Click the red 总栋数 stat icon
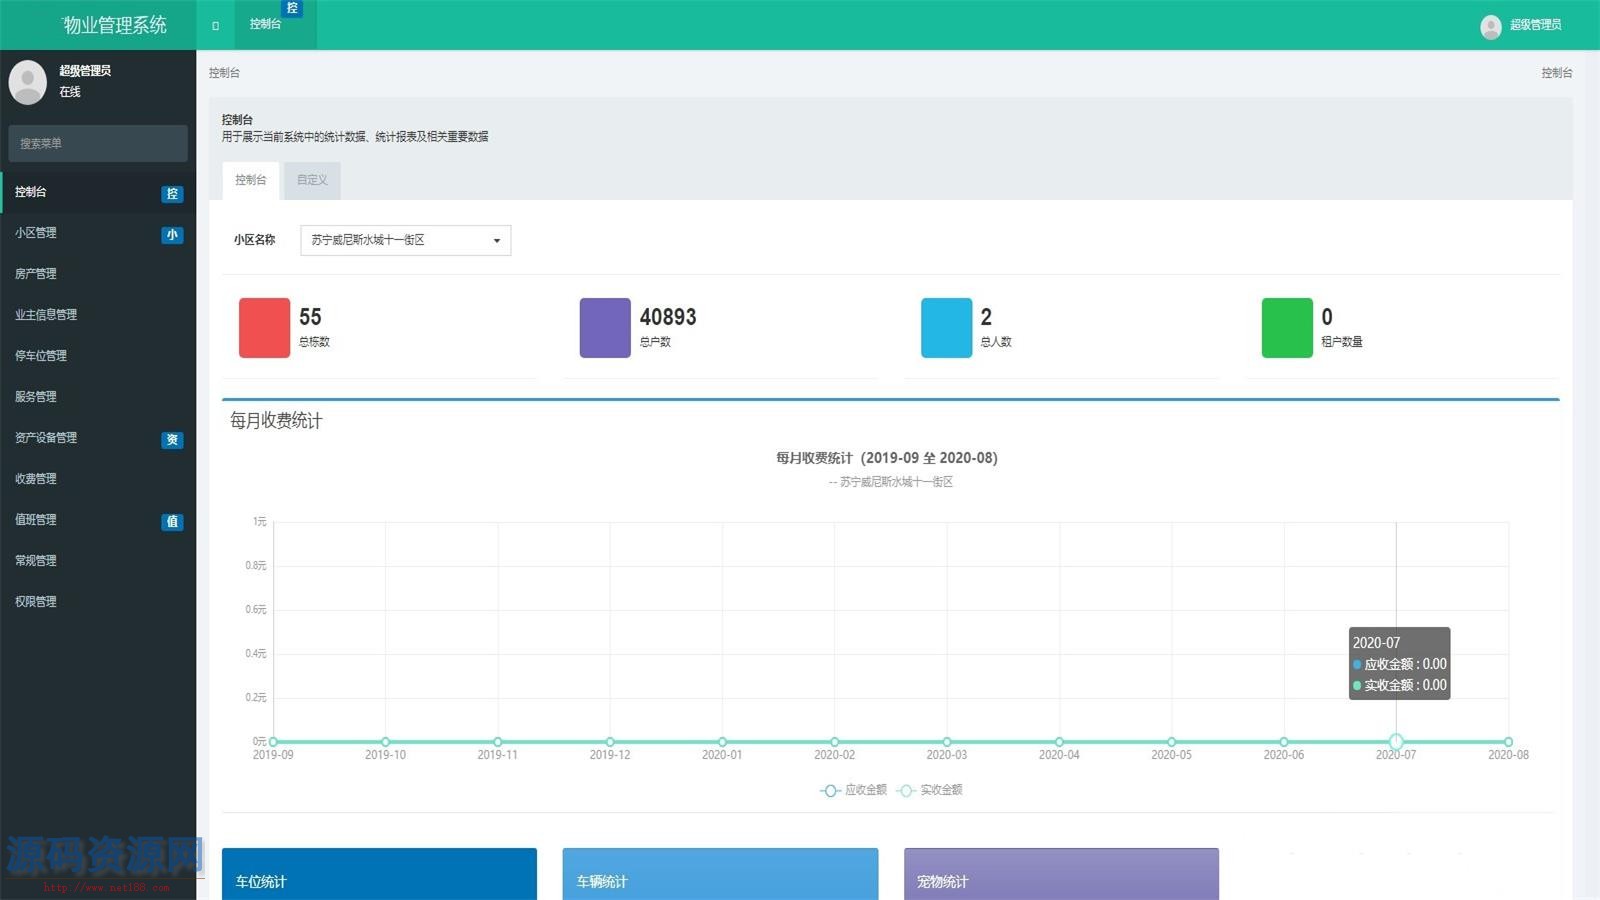This screenshot has width=1600, height=900. pos(264,328)
